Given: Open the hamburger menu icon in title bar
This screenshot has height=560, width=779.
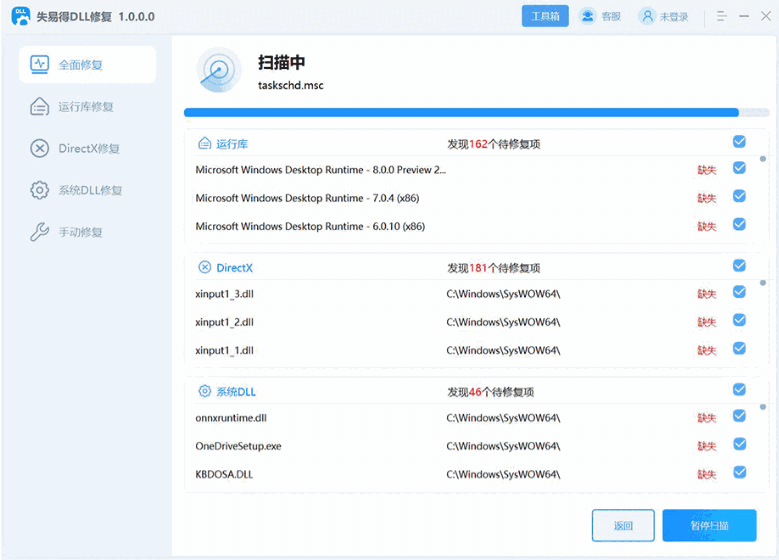Looking at the screenshot, I should click(721, 16).
